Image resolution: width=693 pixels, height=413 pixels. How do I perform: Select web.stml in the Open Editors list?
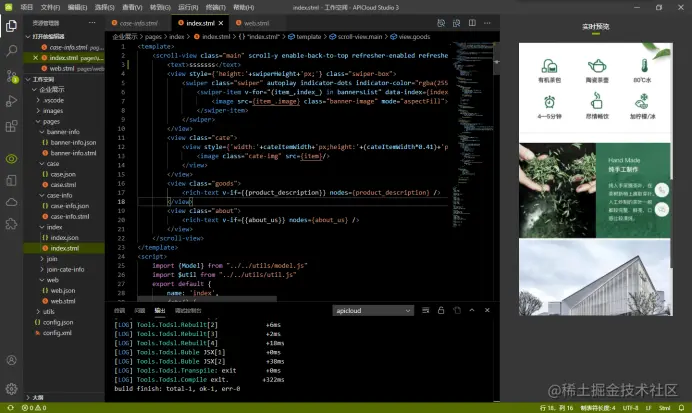(62, 69)
